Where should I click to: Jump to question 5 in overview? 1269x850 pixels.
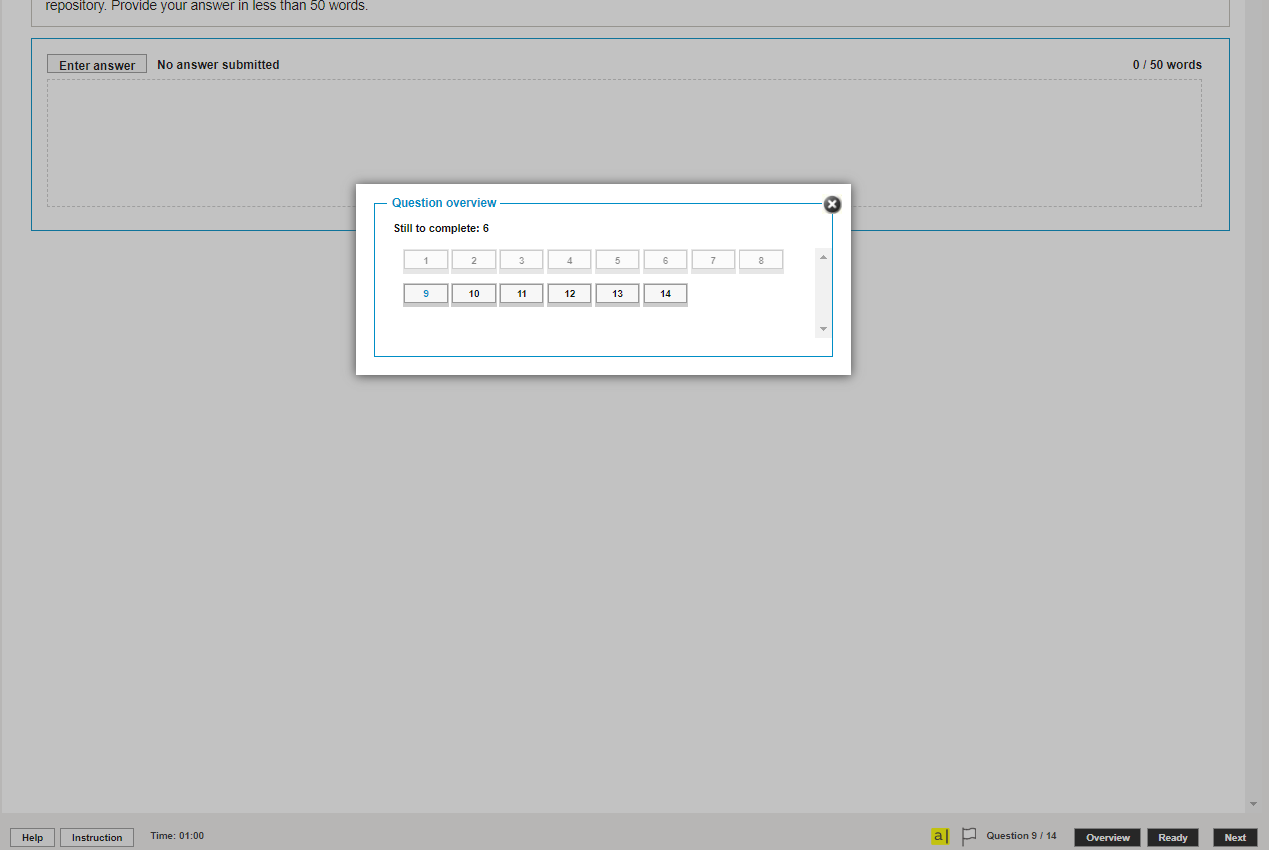[x=618, y=261]
